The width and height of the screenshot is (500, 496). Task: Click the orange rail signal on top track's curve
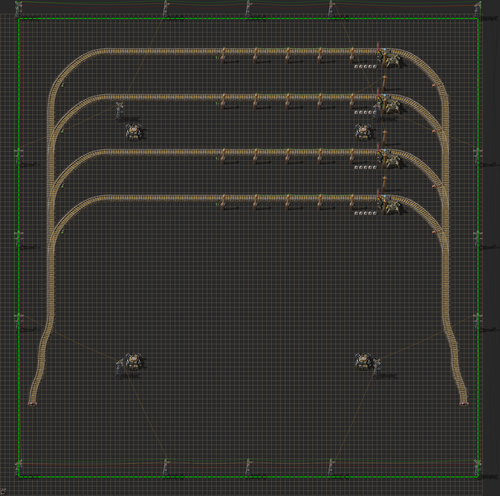[434, 86]
